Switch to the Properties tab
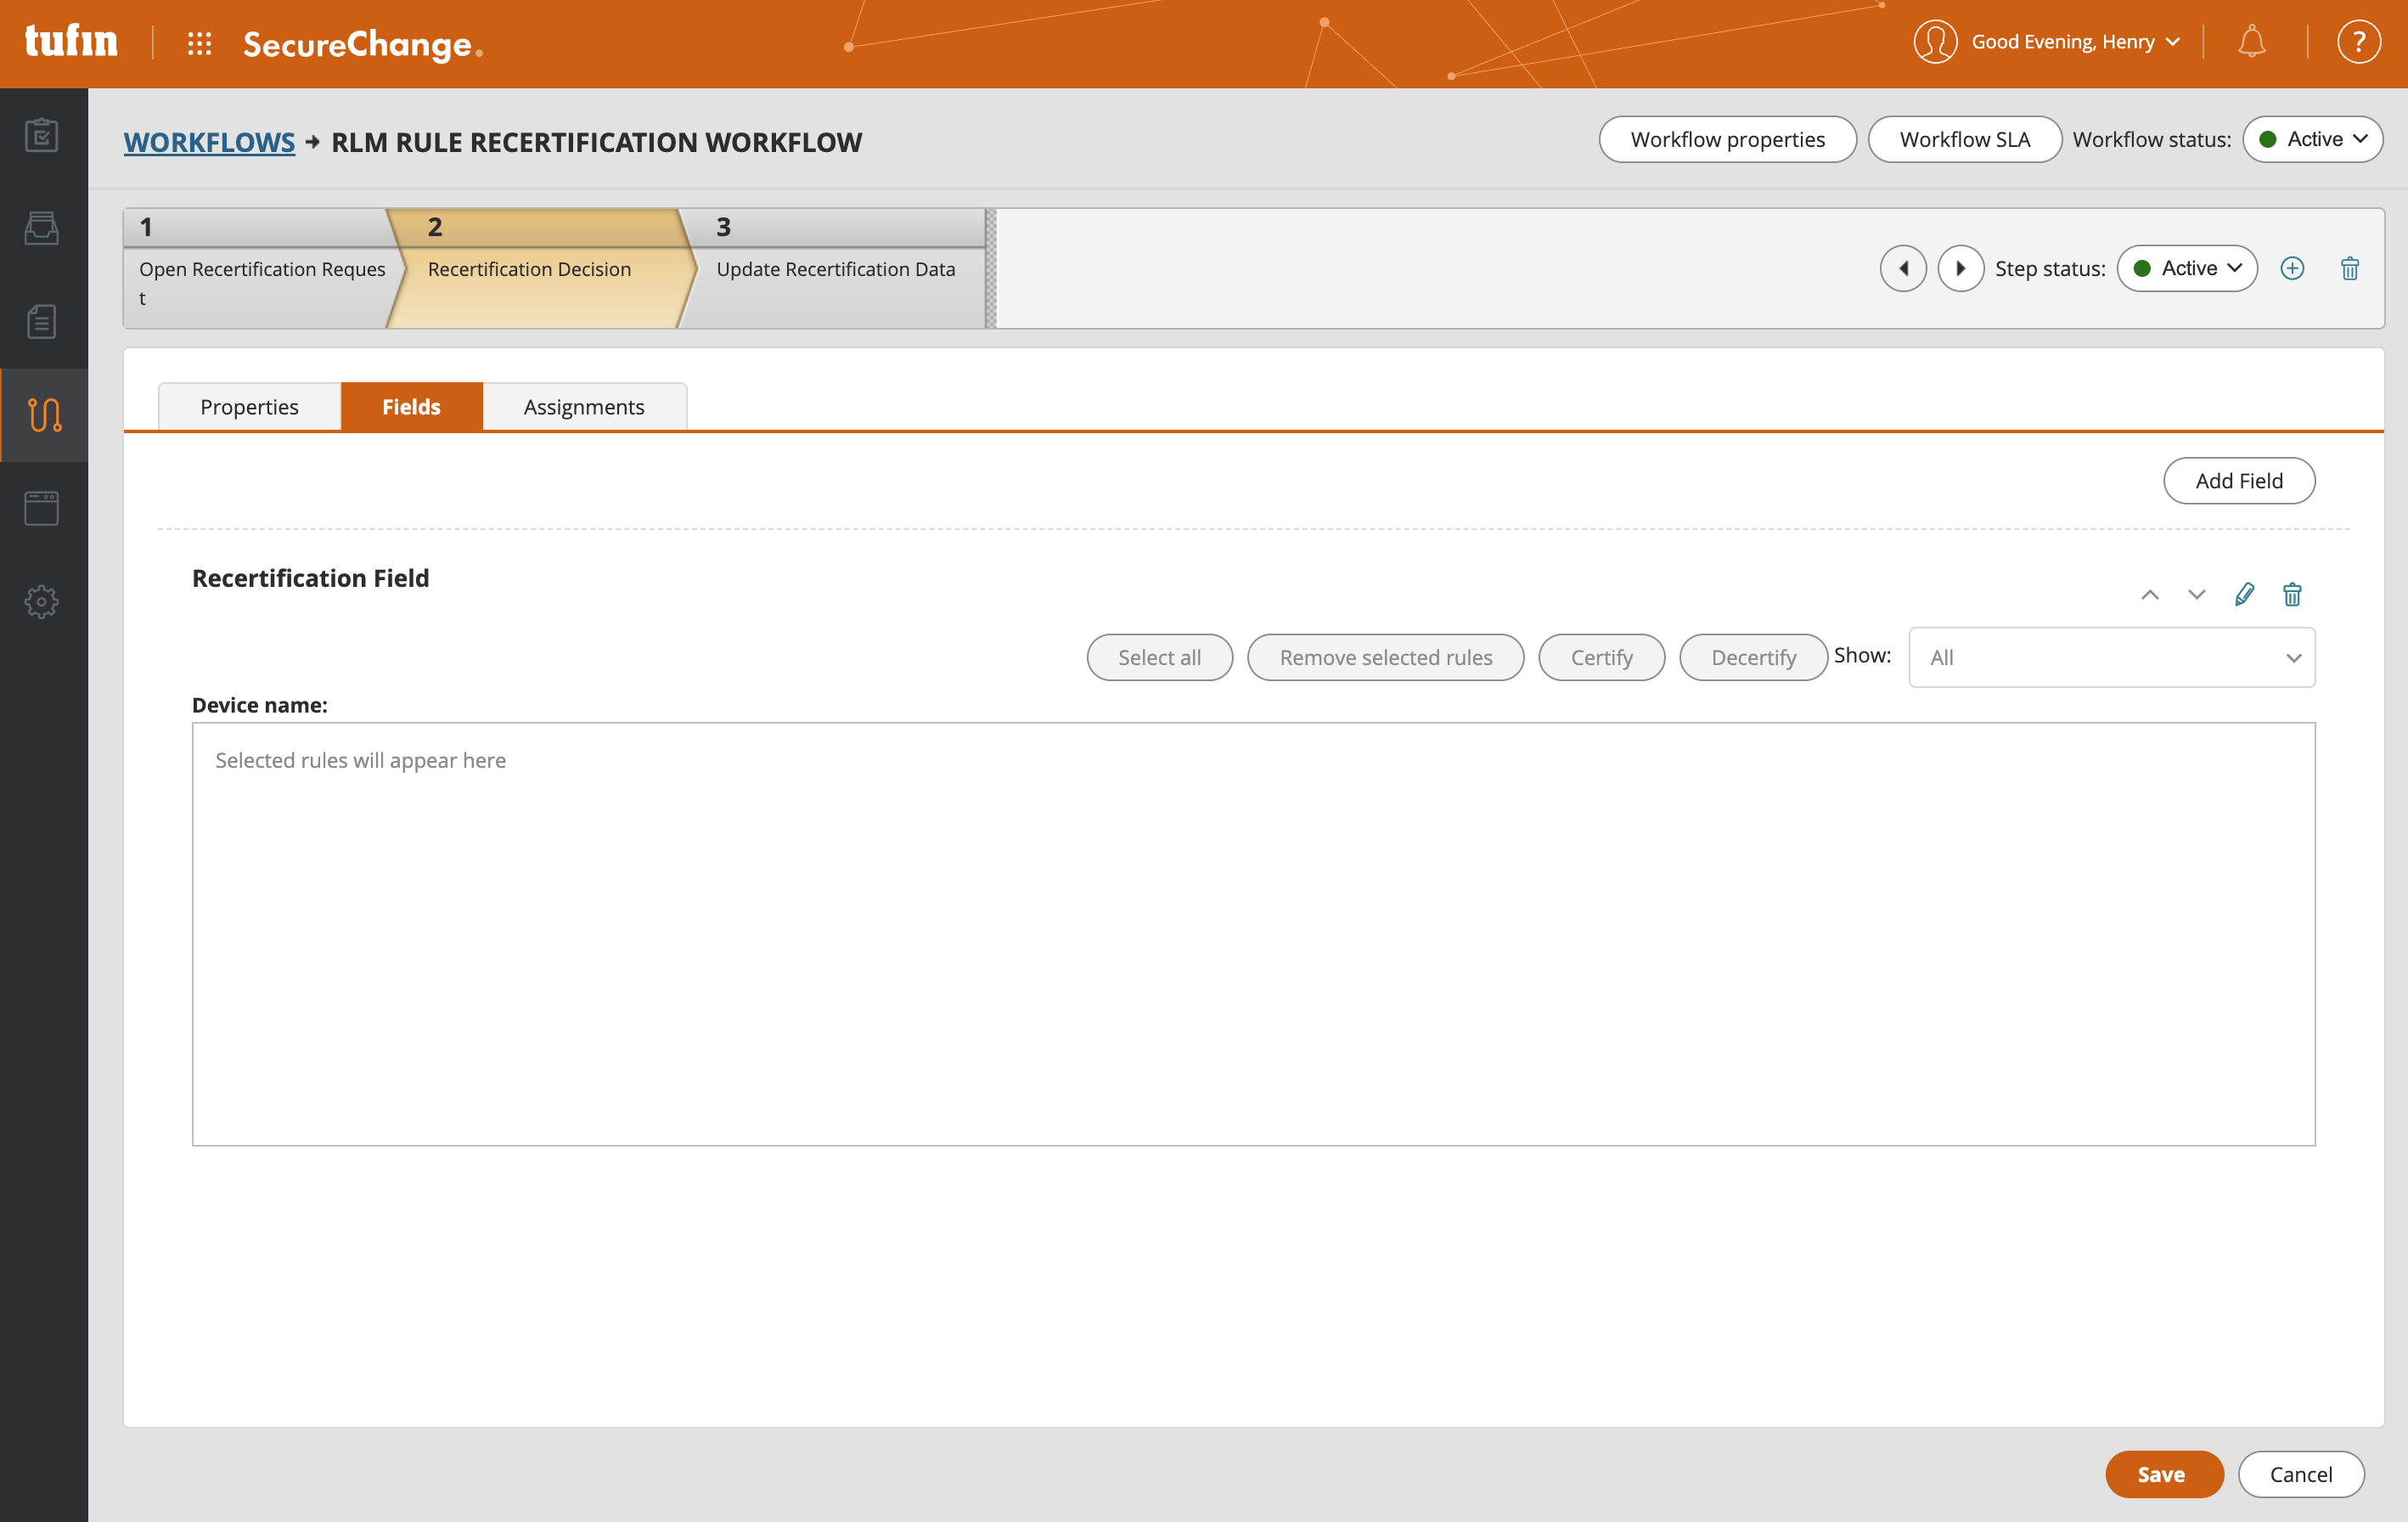 (249, 406)
